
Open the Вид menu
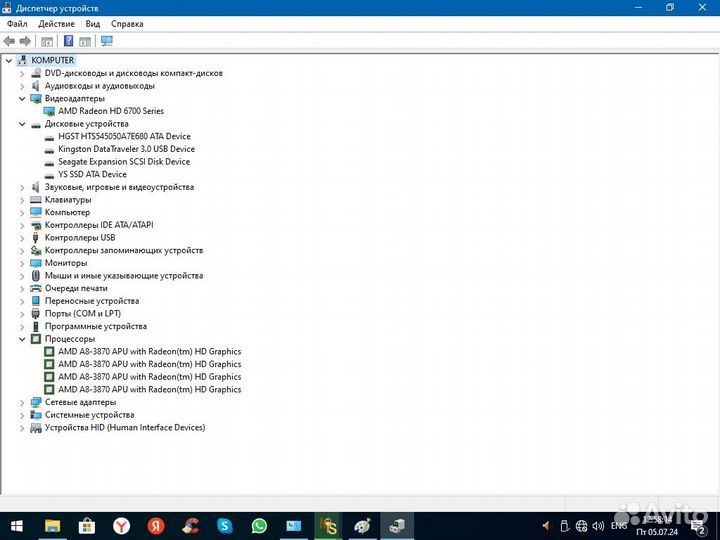pyautogui.click(x=93, y=24)
